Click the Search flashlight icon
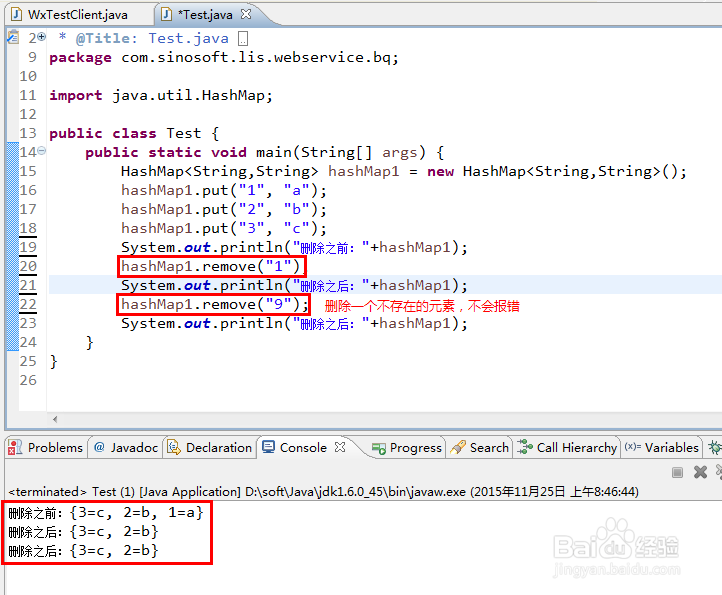The height and width of the screenshot is (595, 722). point(458,447)
